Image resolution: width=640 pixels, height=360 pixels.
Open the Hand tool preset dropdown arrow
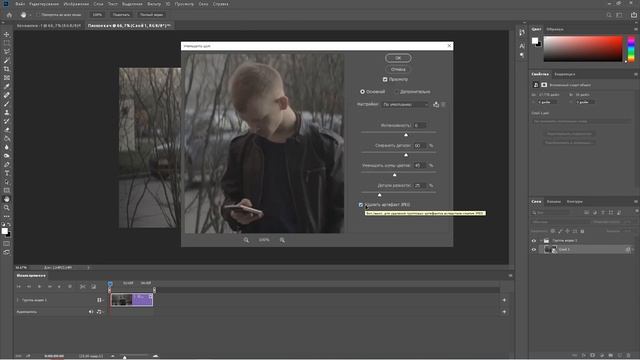(30, 15)
